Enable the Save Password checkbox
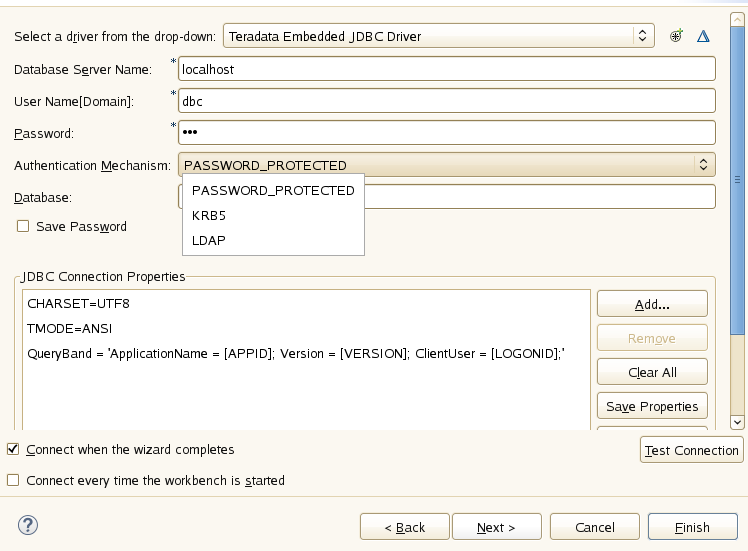The width and height of the screenshot is (748, 551). 23,226
